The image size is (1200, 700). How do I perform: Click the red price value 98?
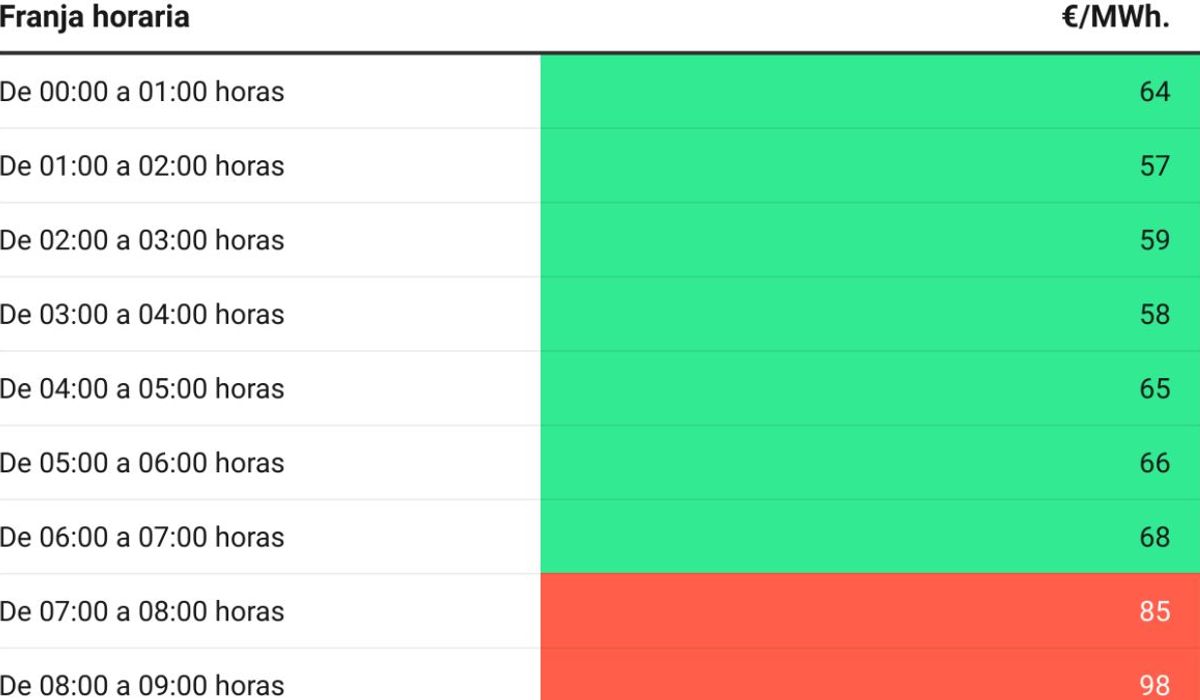click(x=1154, y=685)
